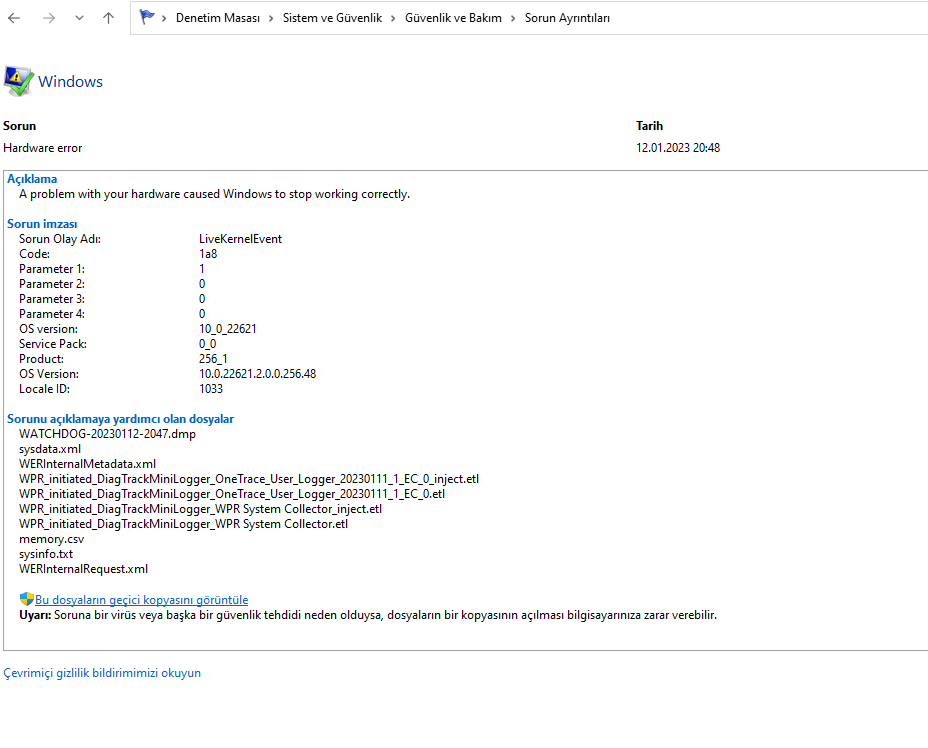928x748 pixels.
Task: Click Service Pack value 0_0
Action: click(x=207, y=344)
